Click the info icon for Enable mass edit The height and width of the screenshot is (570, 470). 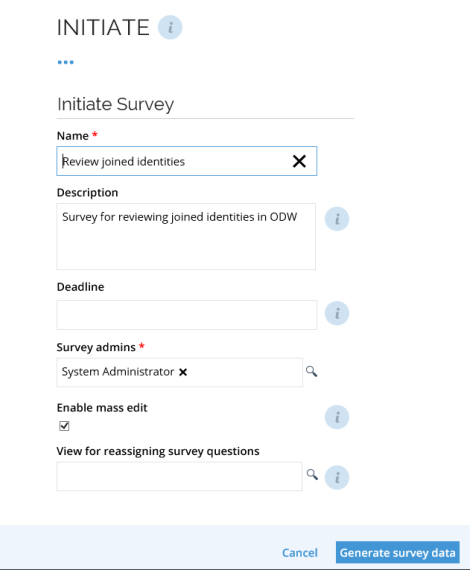[337, 417]
